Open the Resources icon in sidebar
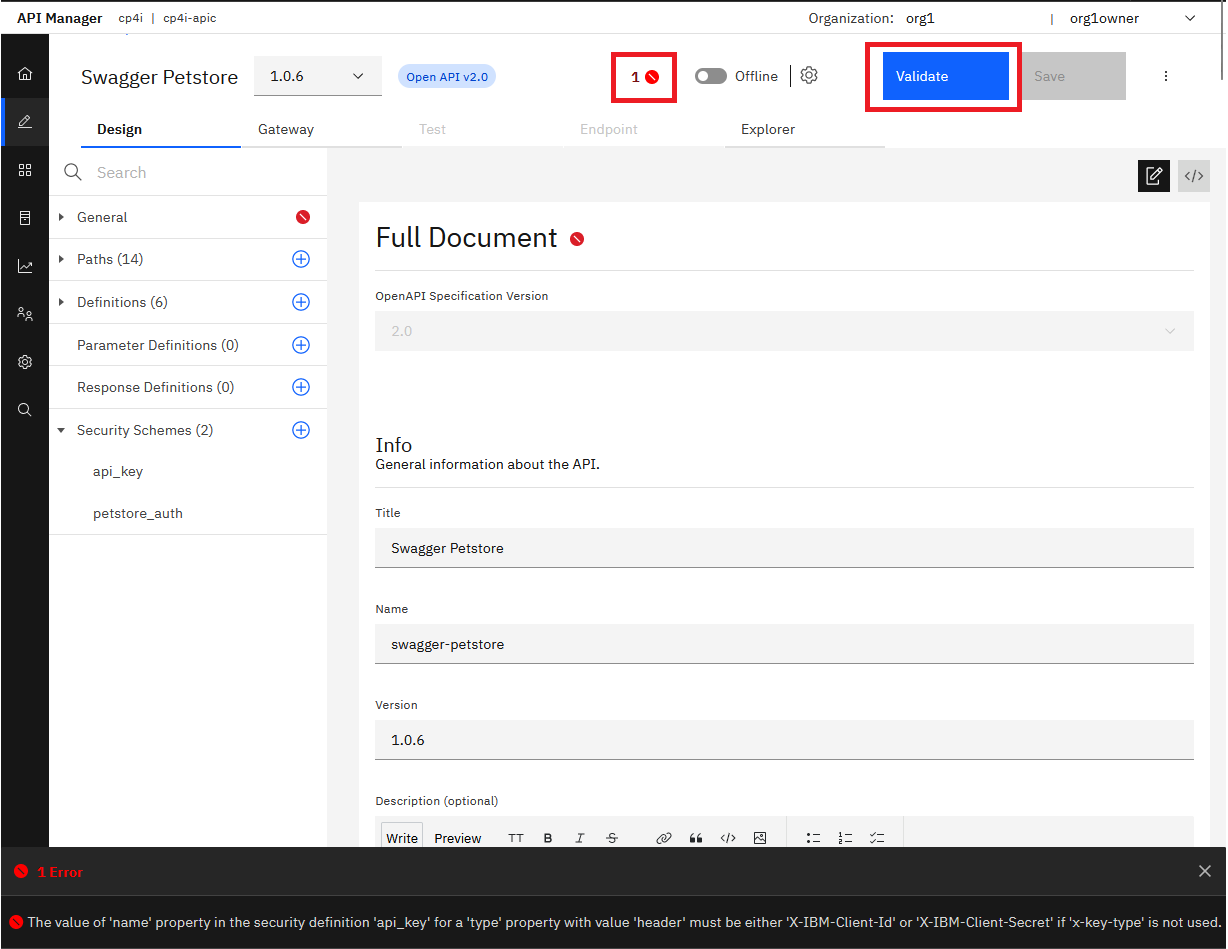 25,218
